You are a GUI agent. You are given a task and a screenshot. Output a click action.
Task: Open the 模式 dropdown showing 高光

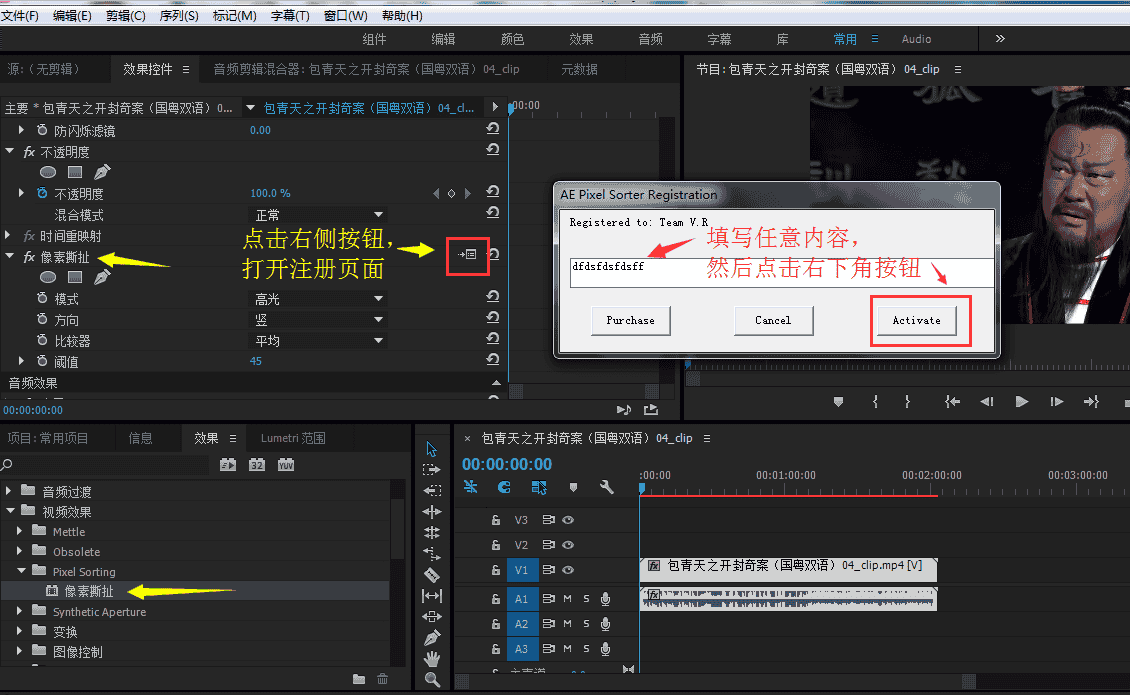pos(318,299)
